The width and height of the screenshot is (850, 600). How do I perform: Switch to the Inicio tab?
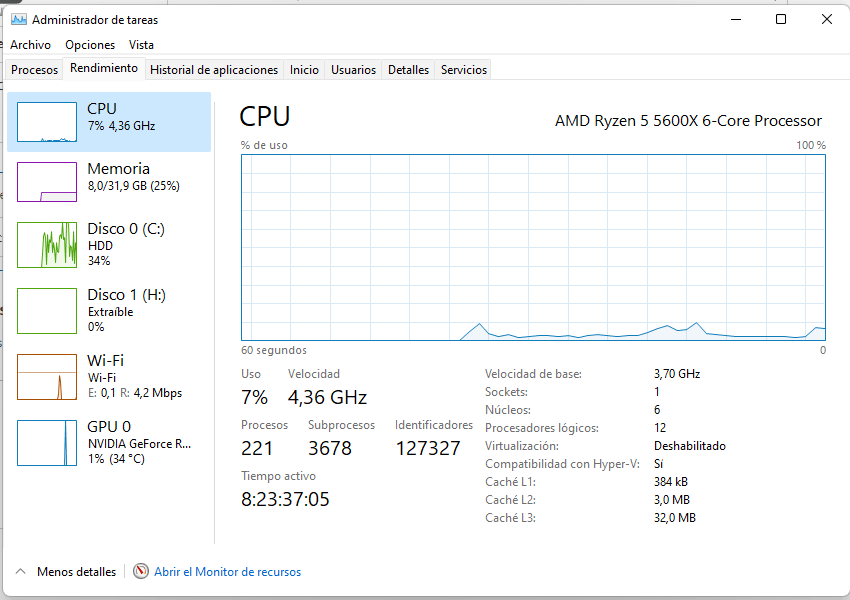(x=304, y=70)
